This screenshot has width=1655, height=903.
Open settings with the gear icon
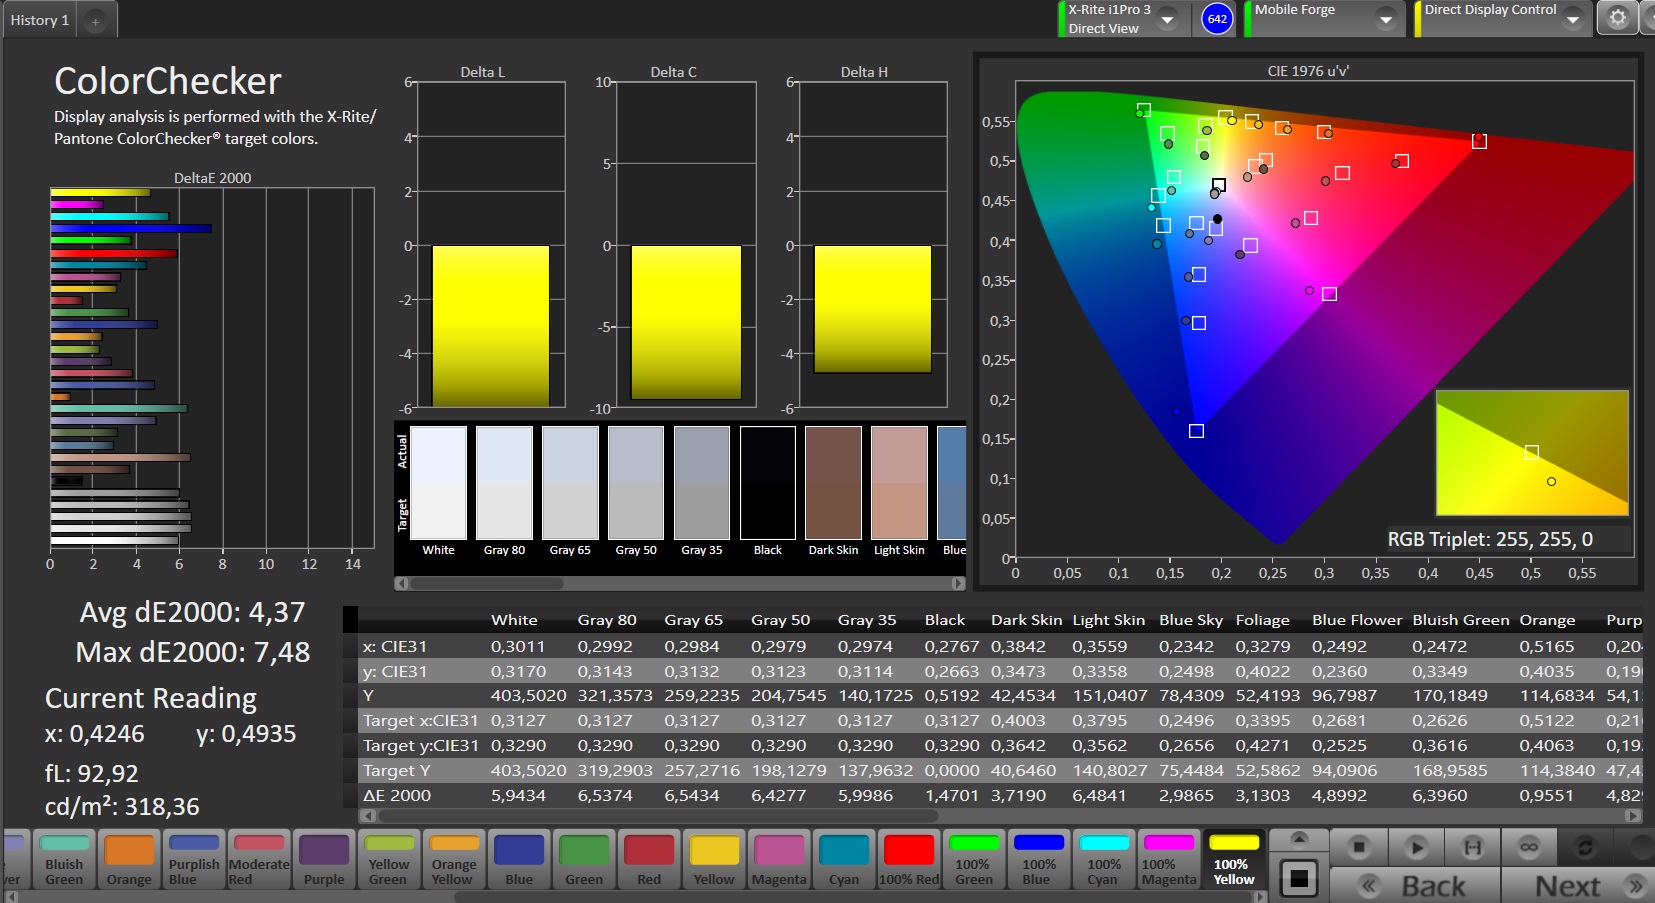point(1617,18)
